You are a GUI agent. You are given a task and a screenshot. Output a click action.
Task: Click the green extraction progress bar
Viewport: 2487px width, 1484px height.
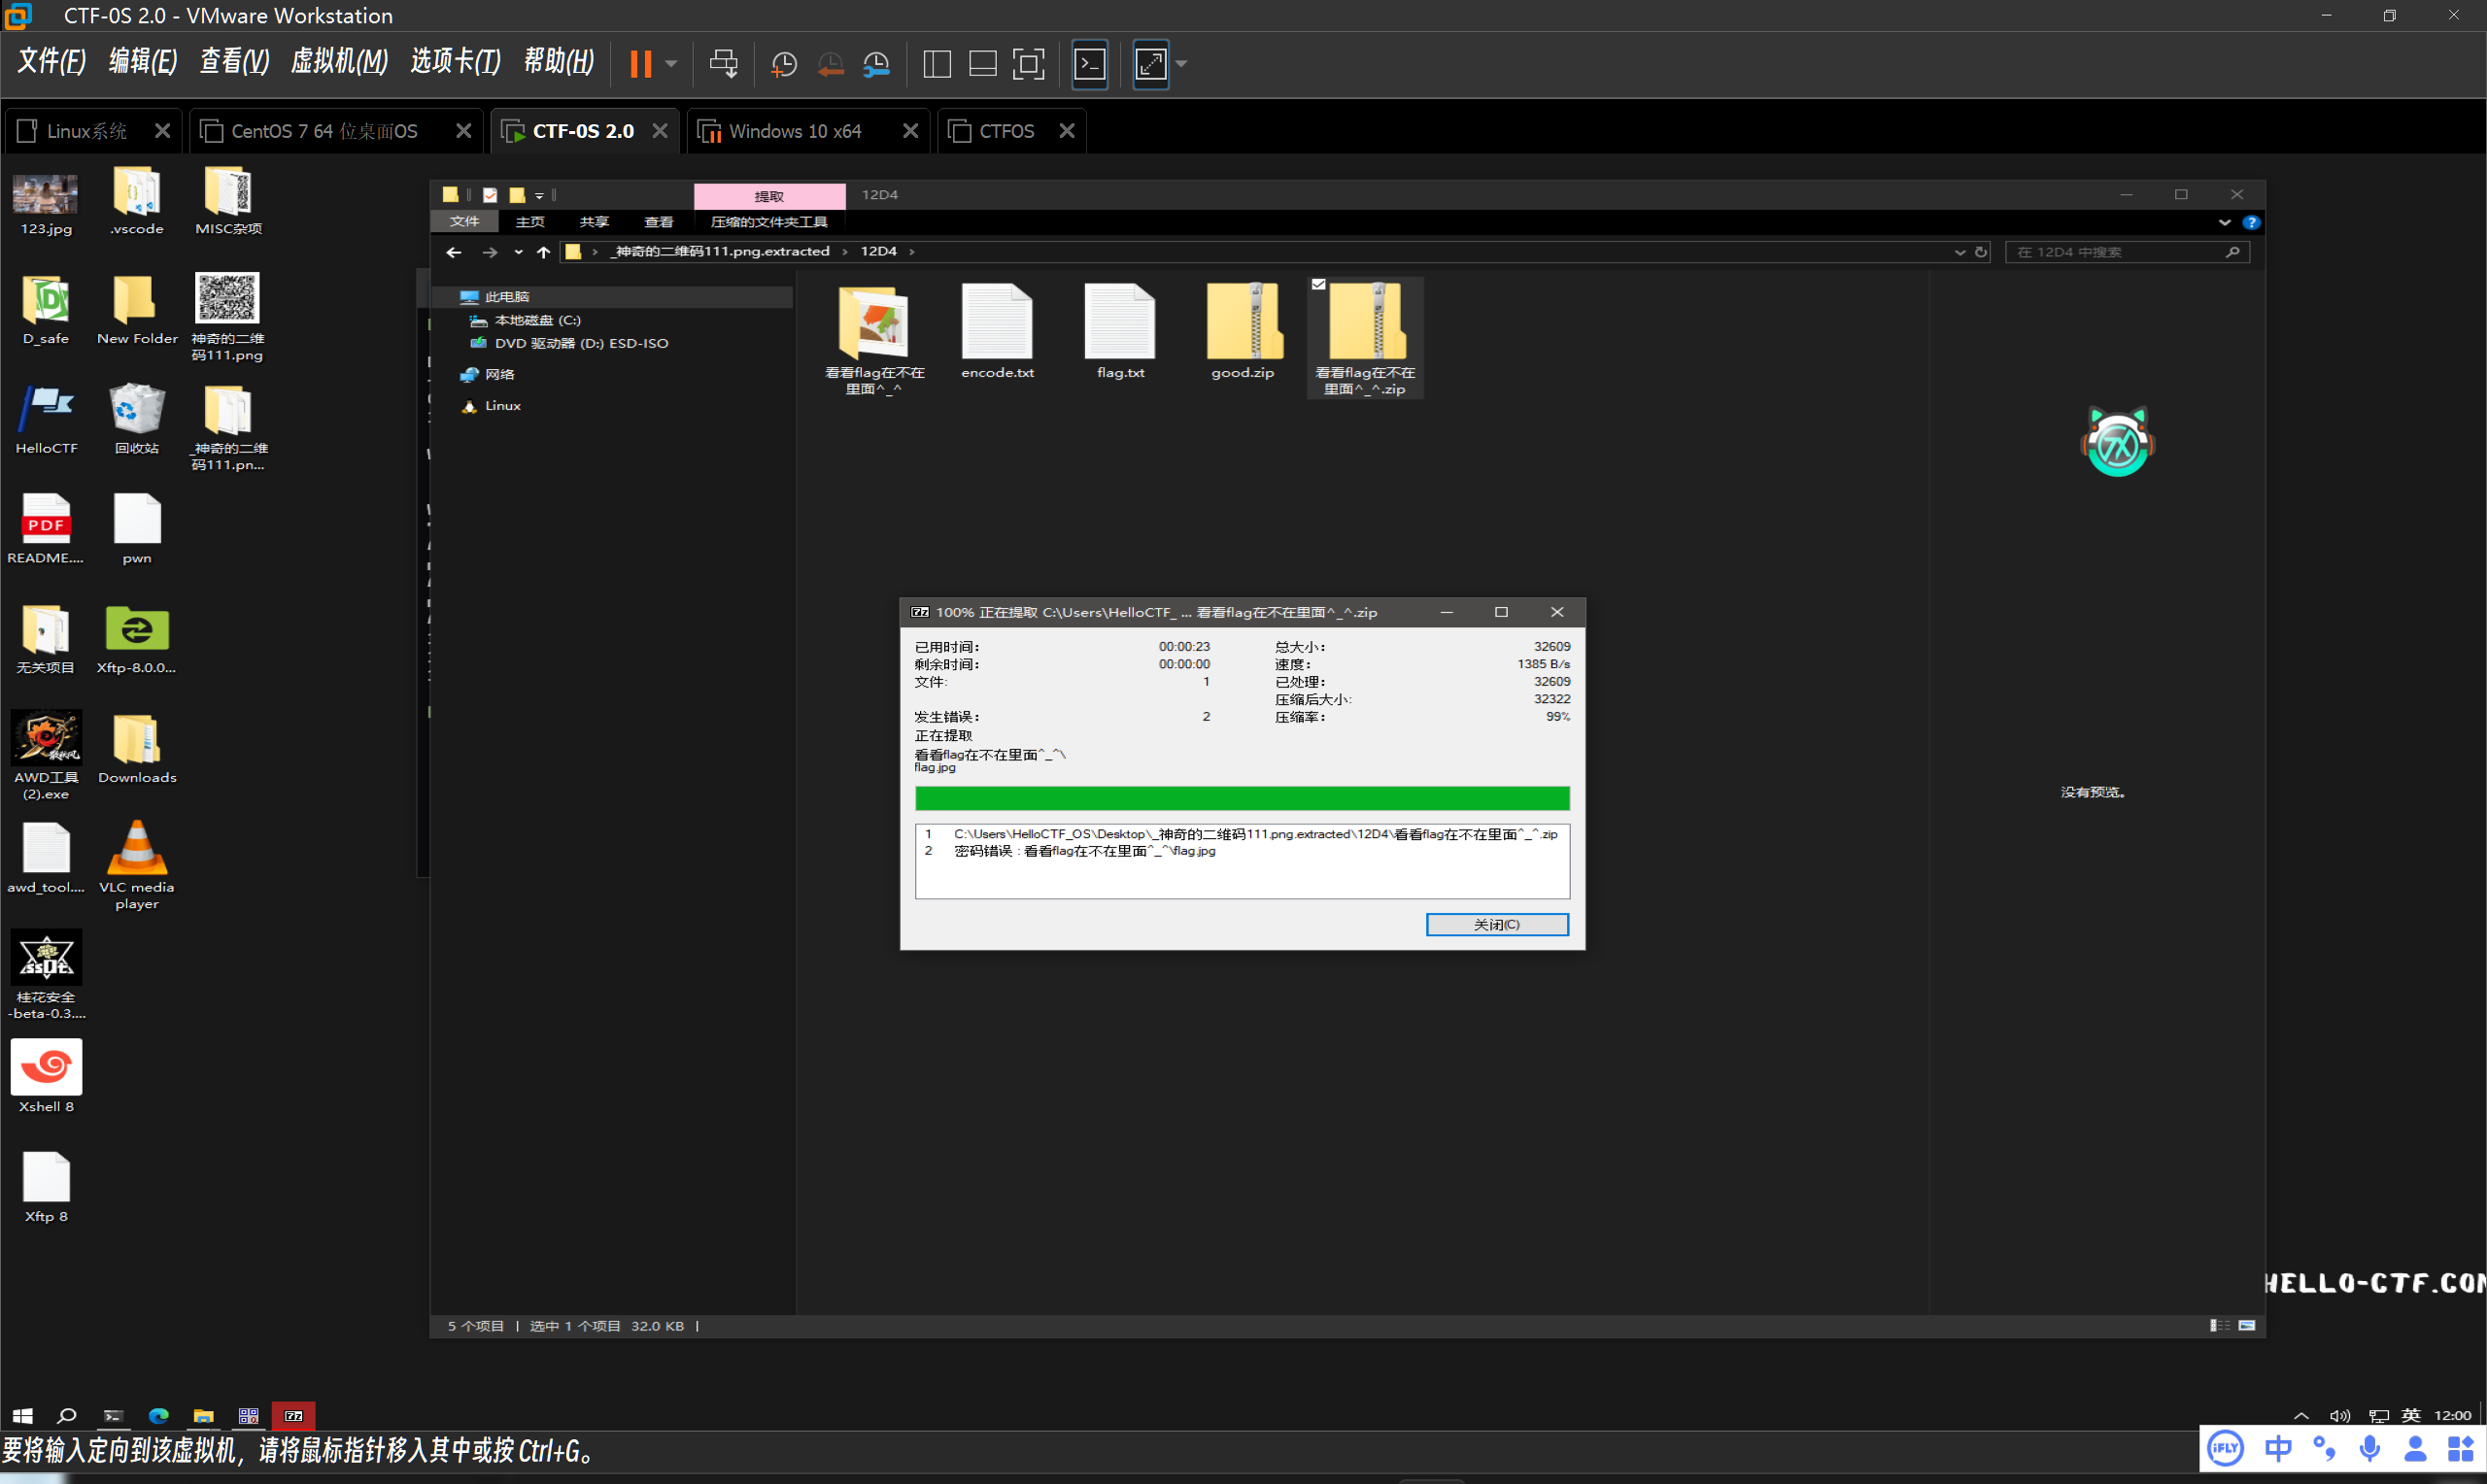point(1241,798)
